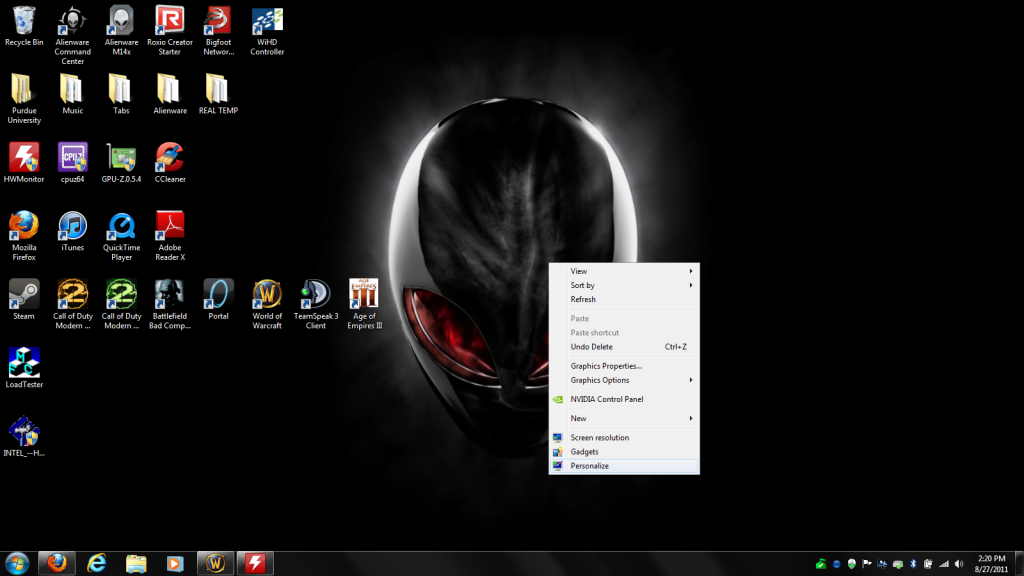Viewport: 1024px width, 576px height.
Task: Click the Show desktop button
Action: click(x=1019, y=563)
